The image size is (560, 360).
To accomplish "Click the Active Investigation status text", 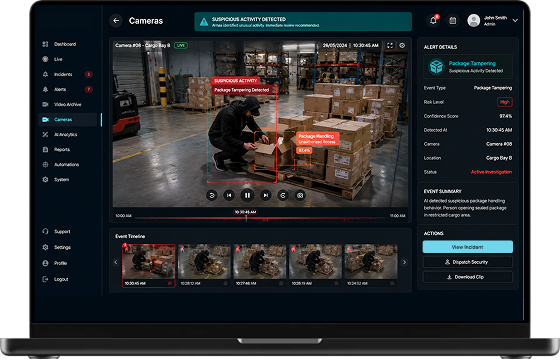I will click(x=491, y=172).
